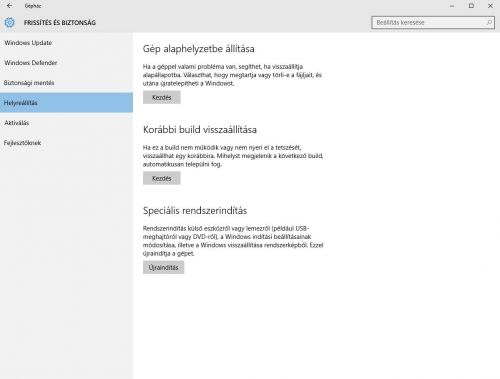Select Biztonsági mentés in sidebar
The height and width of the screenshot is (379, 500).
(66, 83)
